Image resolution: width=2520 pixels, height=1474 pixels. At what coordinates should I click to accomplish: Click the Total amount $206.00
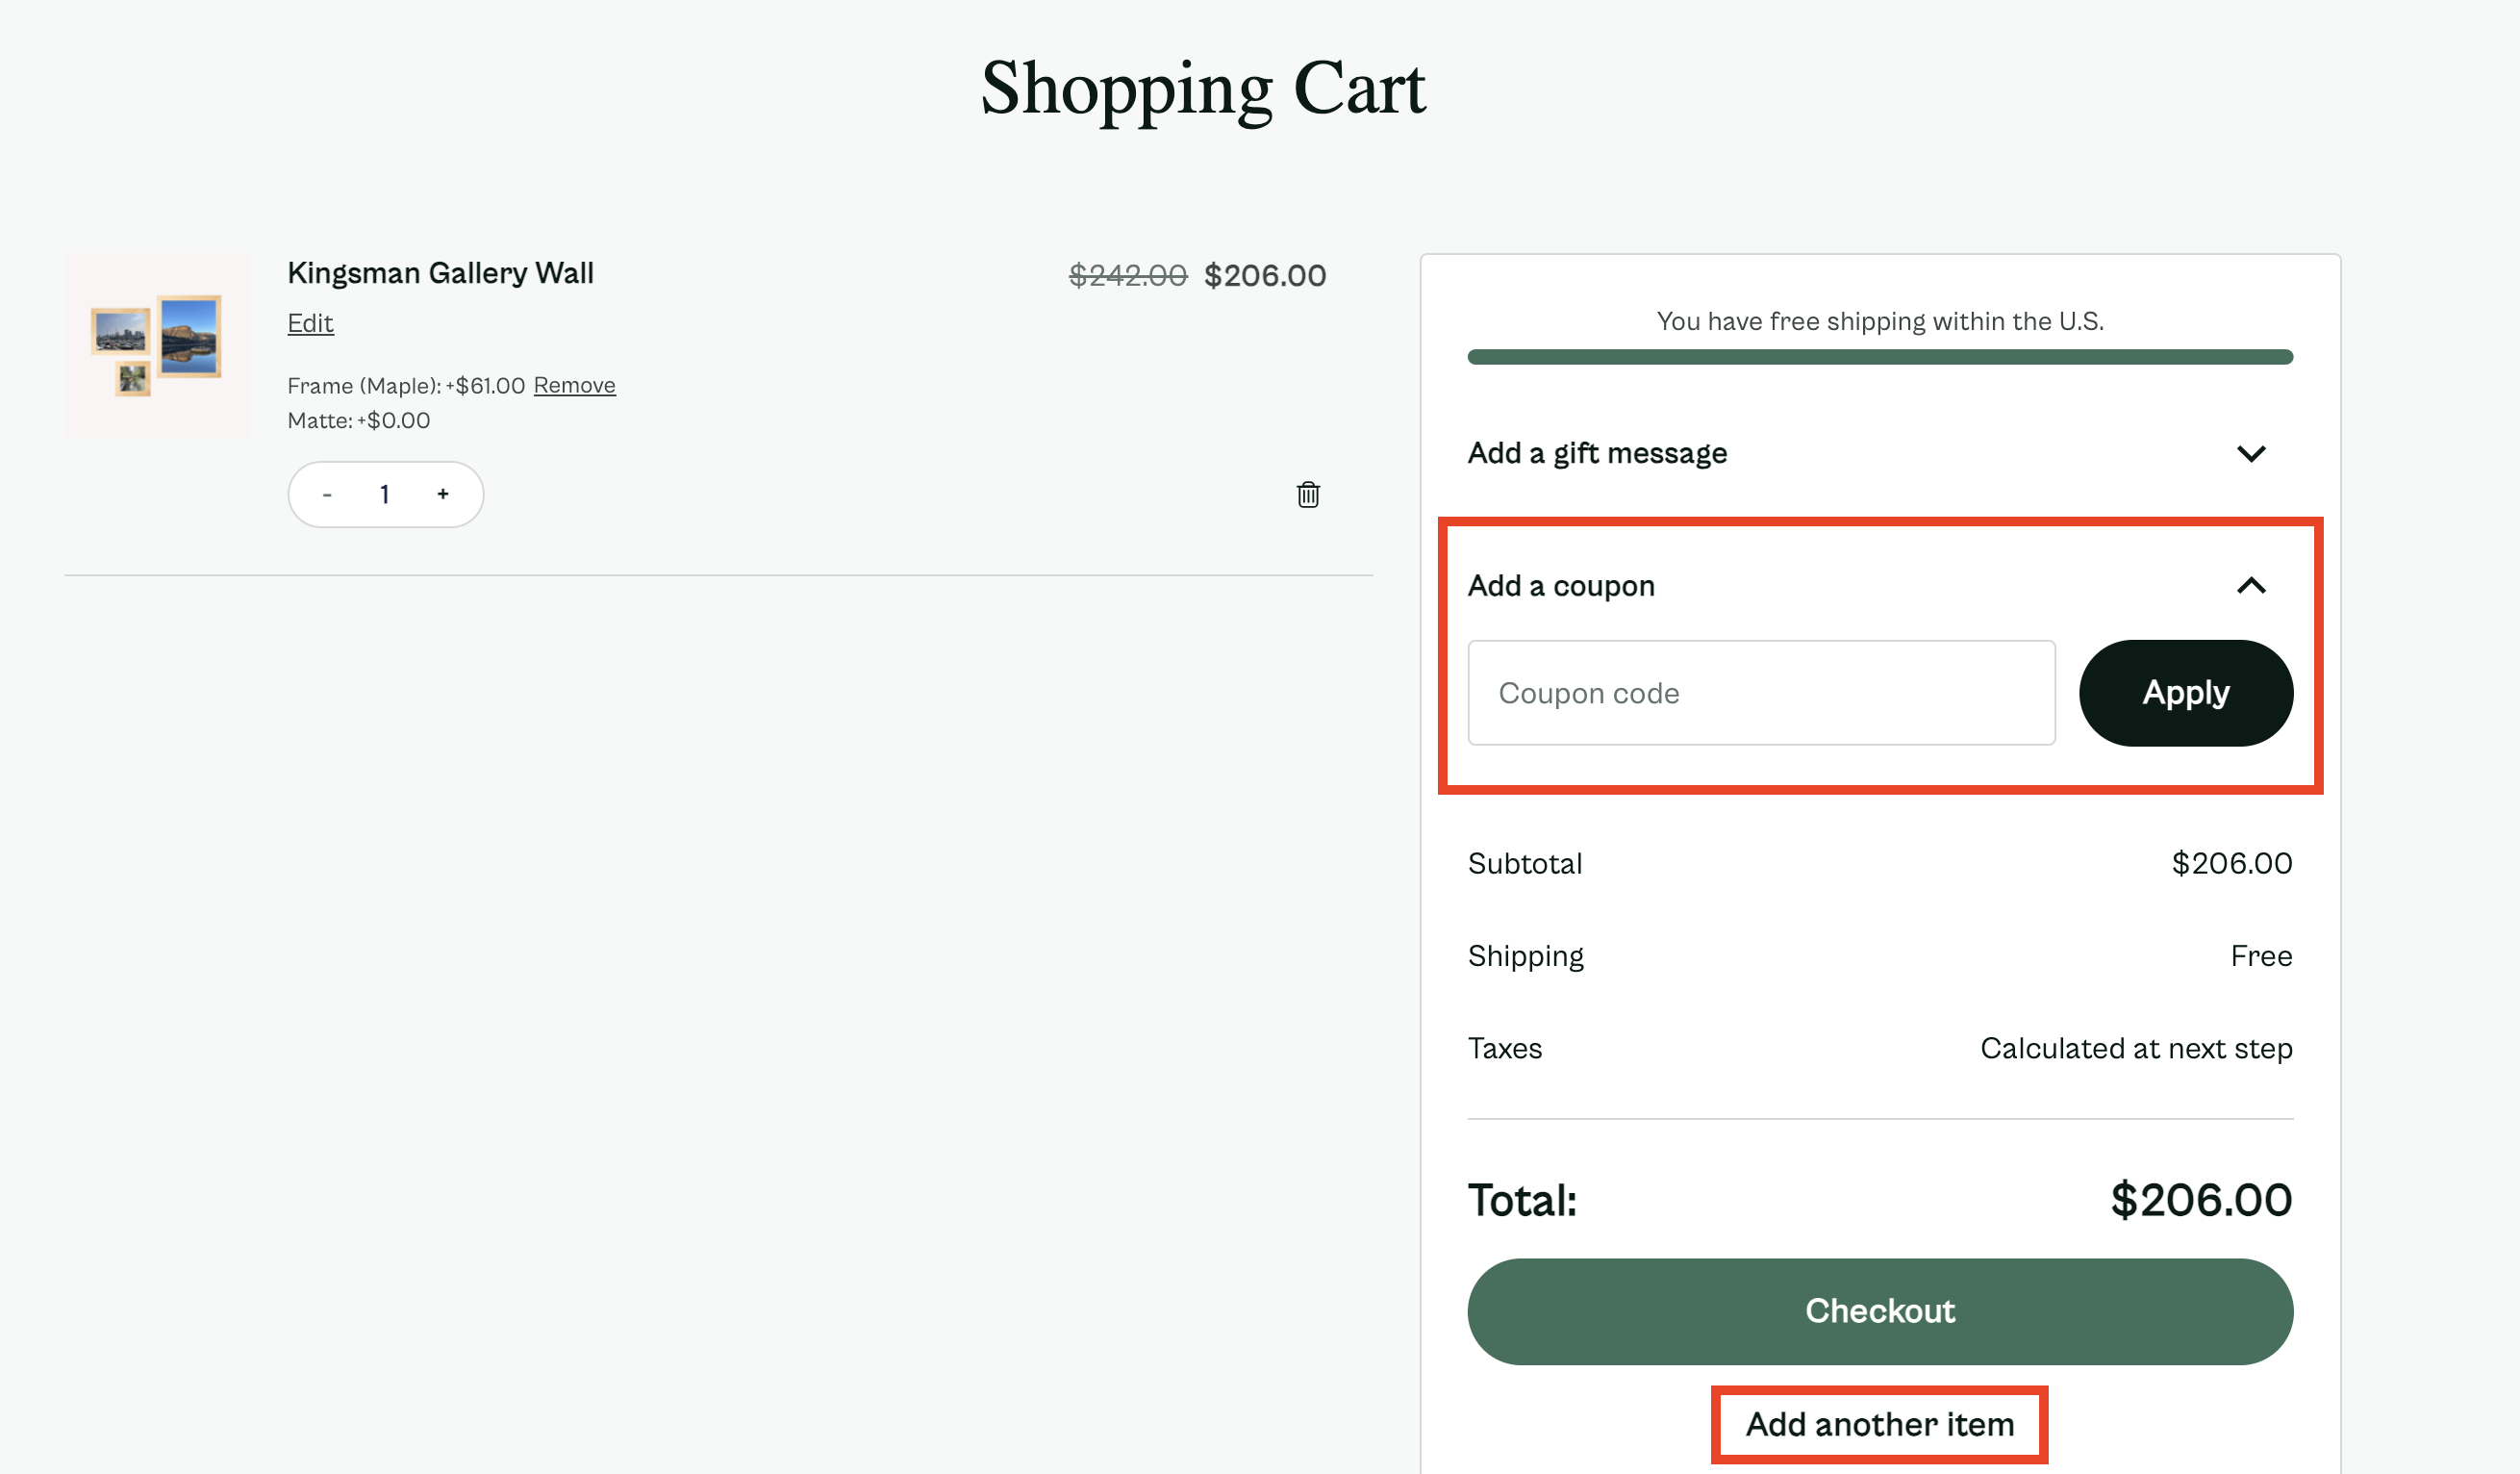click(x=2201, y=1200)
